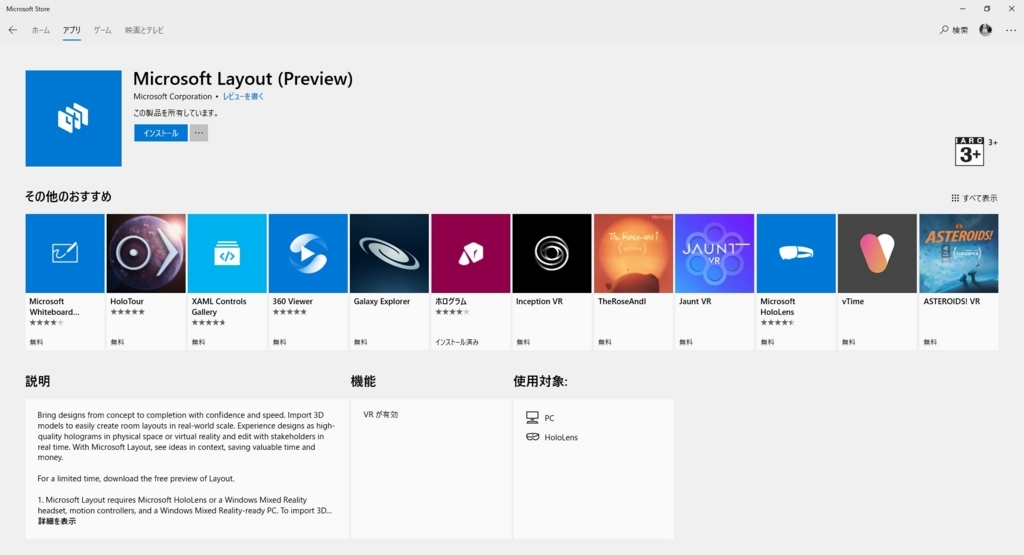Image resolution: width=1024 pixels, height=555 pixels.
Task: Open the ホログラム app tile
Action: click(x=471, y=281)
